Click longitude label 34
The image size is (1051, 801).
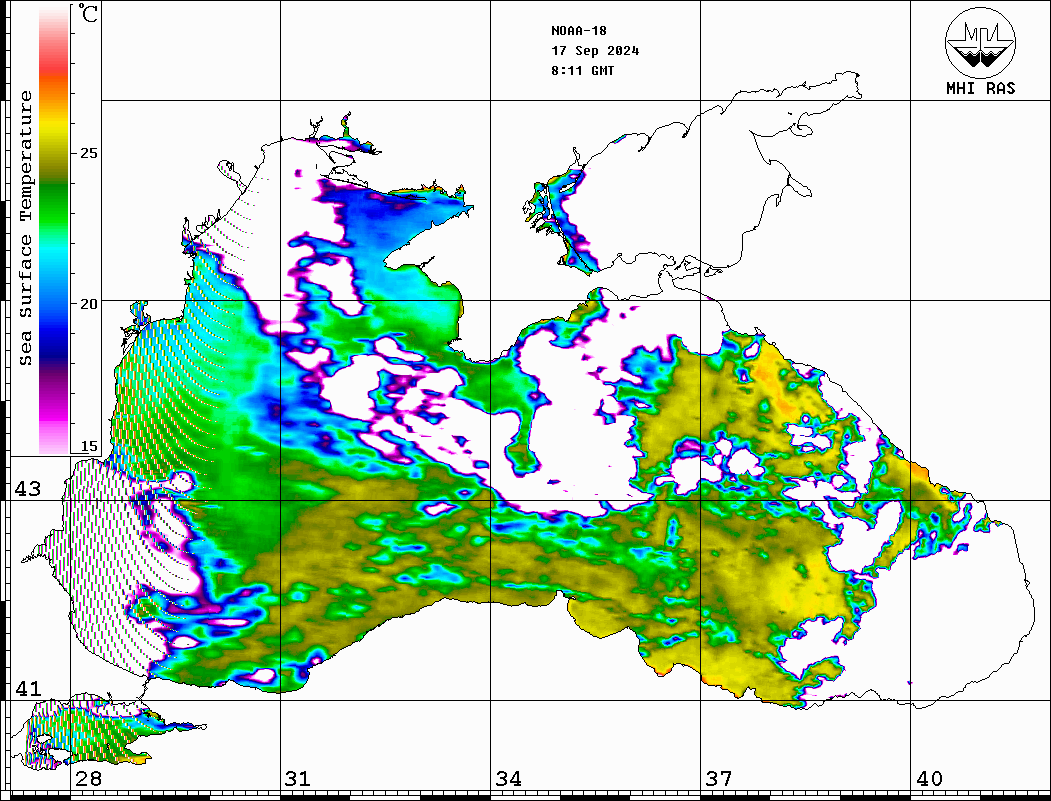click(509, 778)
